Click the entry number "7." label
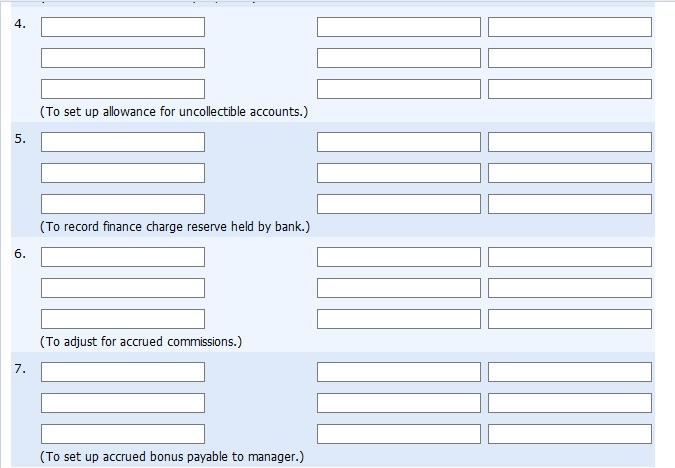Image resolution: width=675 pixels, height=468 pixels. pyautogui.click(x=20, y=369)
